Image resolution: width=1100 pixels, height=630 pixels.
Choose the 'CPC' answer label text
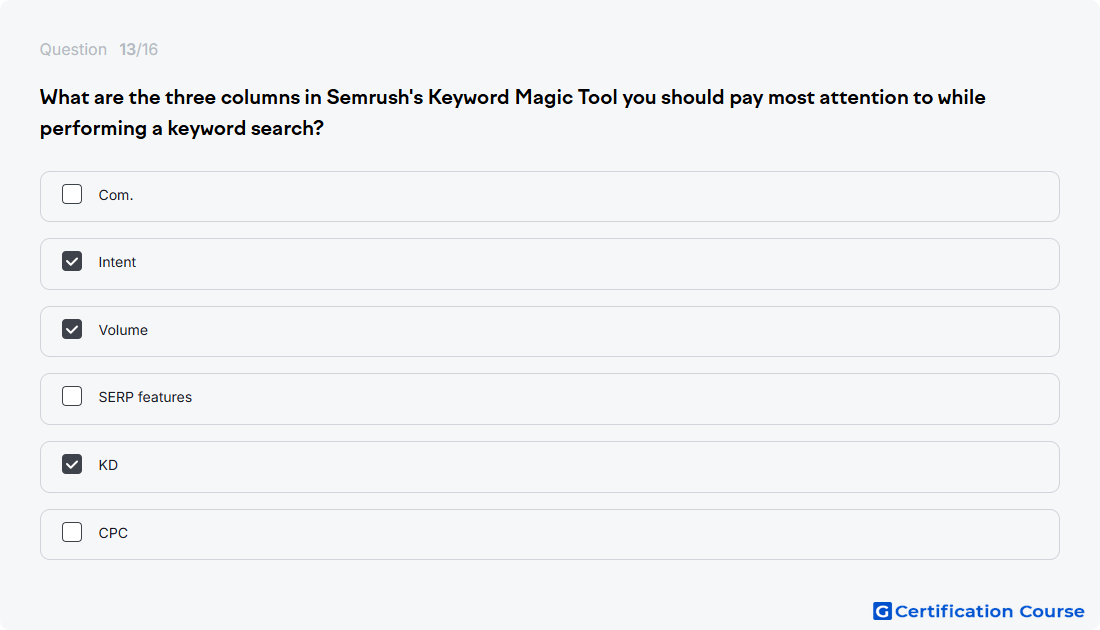(113, 533)
